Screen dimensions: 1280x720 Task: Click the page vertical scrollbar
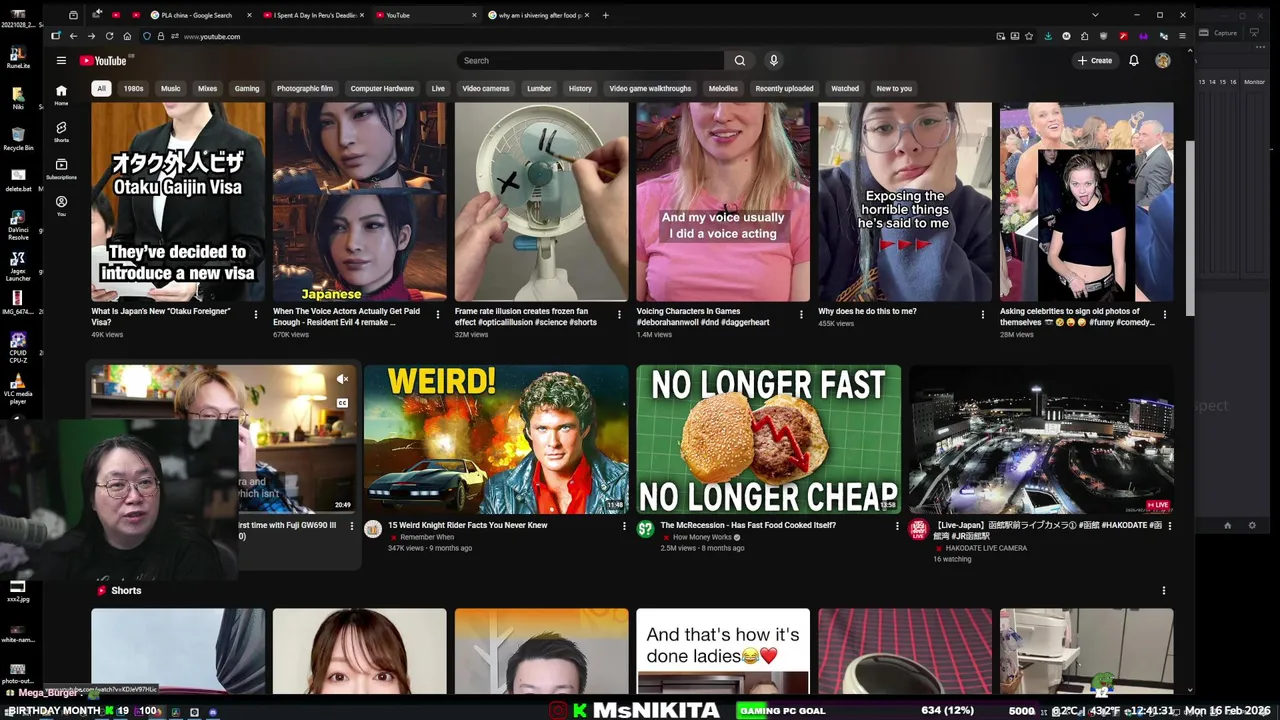[1189, 226]
